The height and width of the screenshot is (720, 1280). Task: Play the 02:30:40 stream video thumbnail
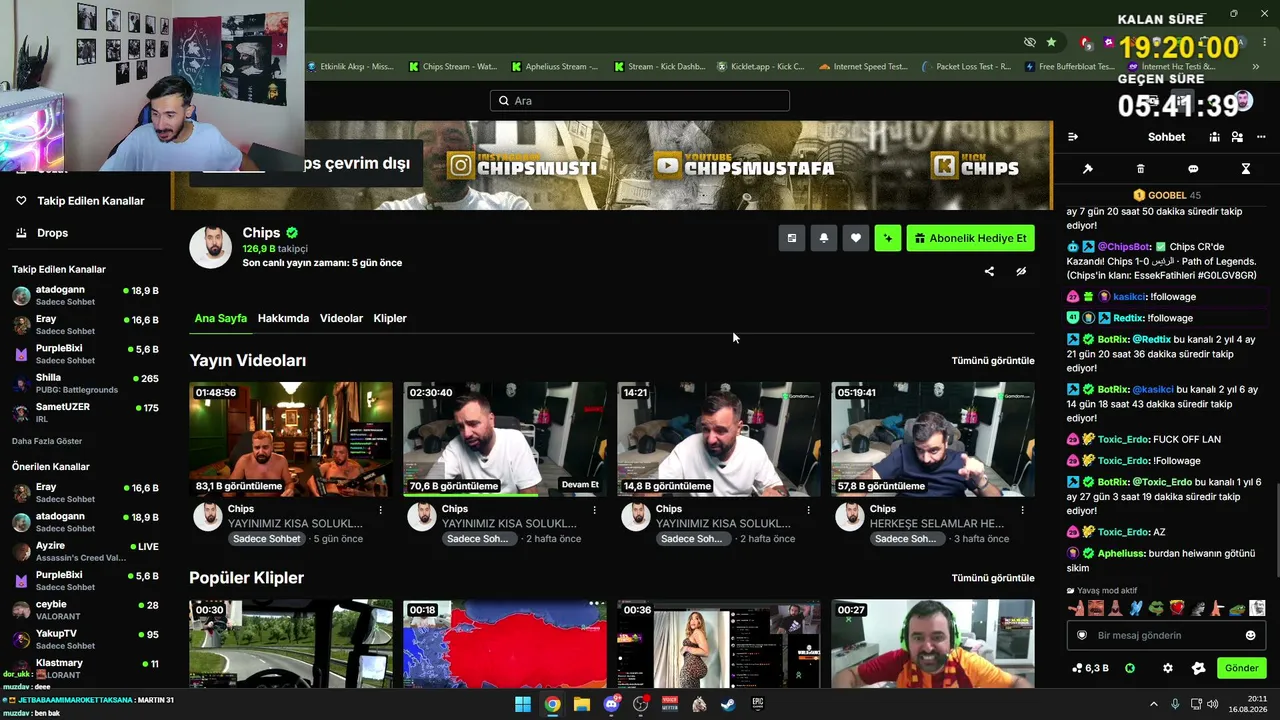pos(505,439)
